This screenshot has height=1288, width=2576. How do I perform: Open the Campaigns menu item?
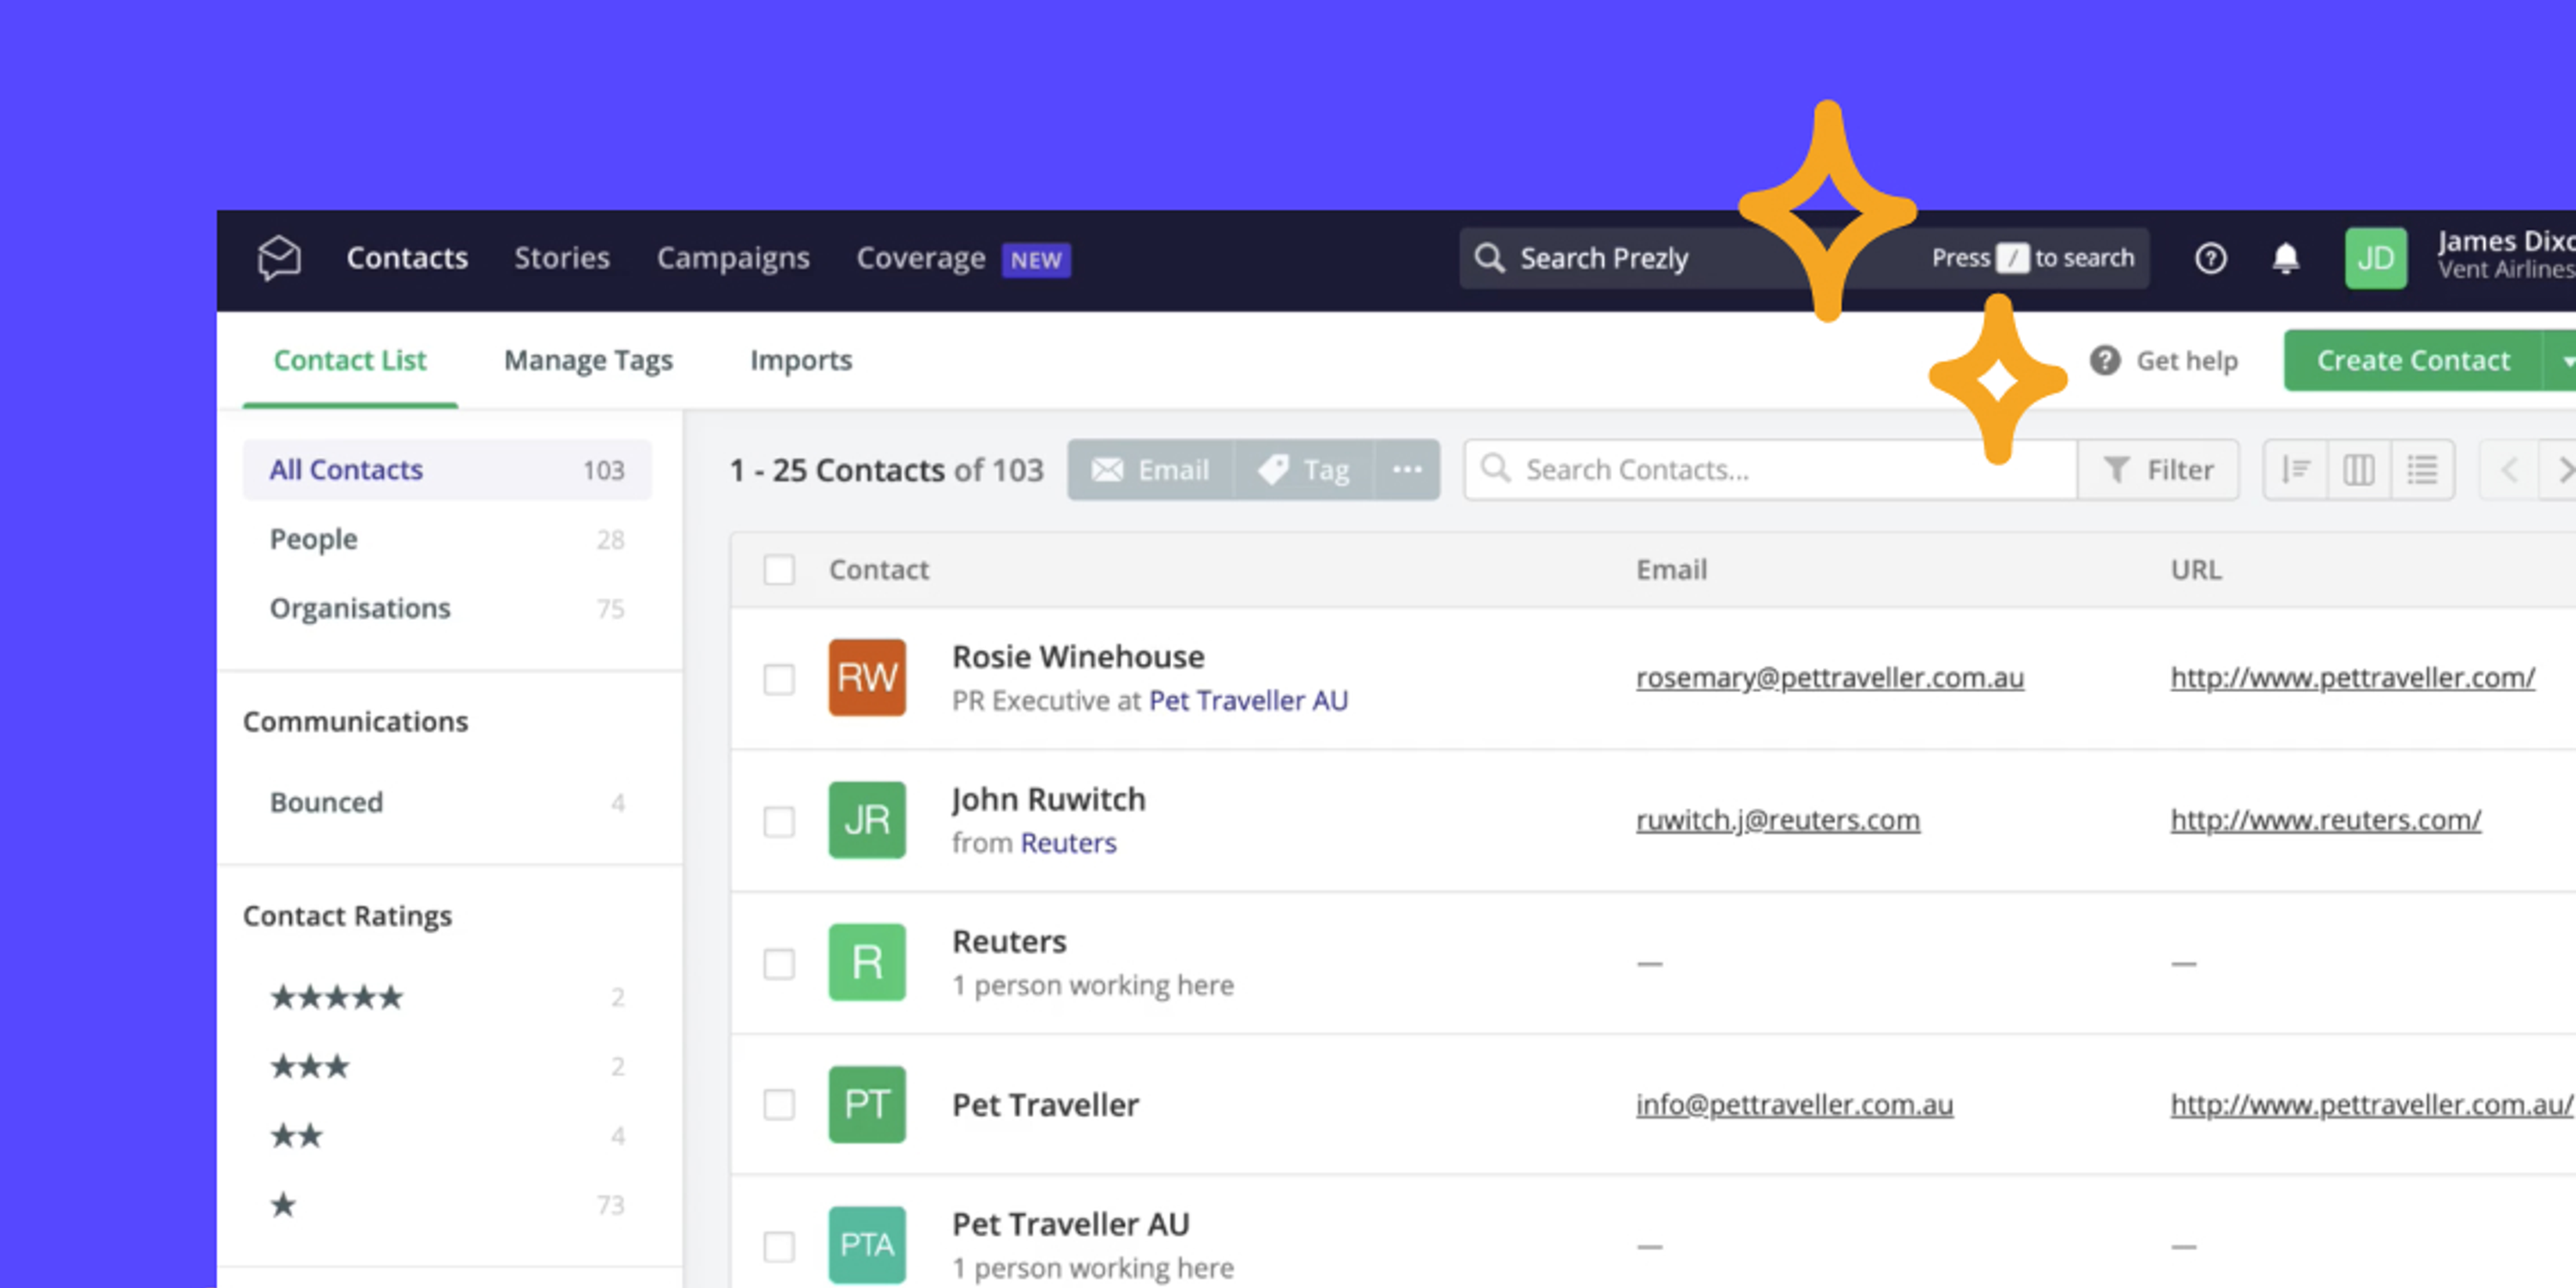pos(733,258)
